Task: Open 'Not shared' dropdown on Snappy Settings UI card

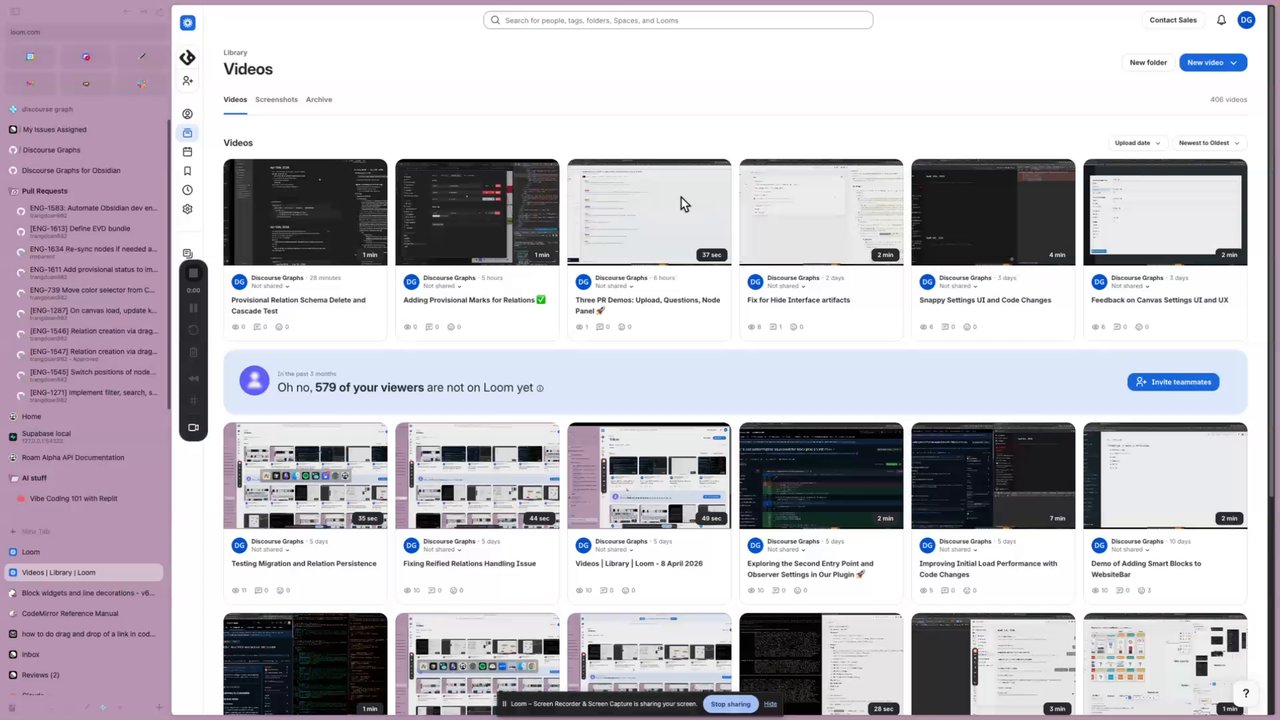Action: click(x=958, y=286)
